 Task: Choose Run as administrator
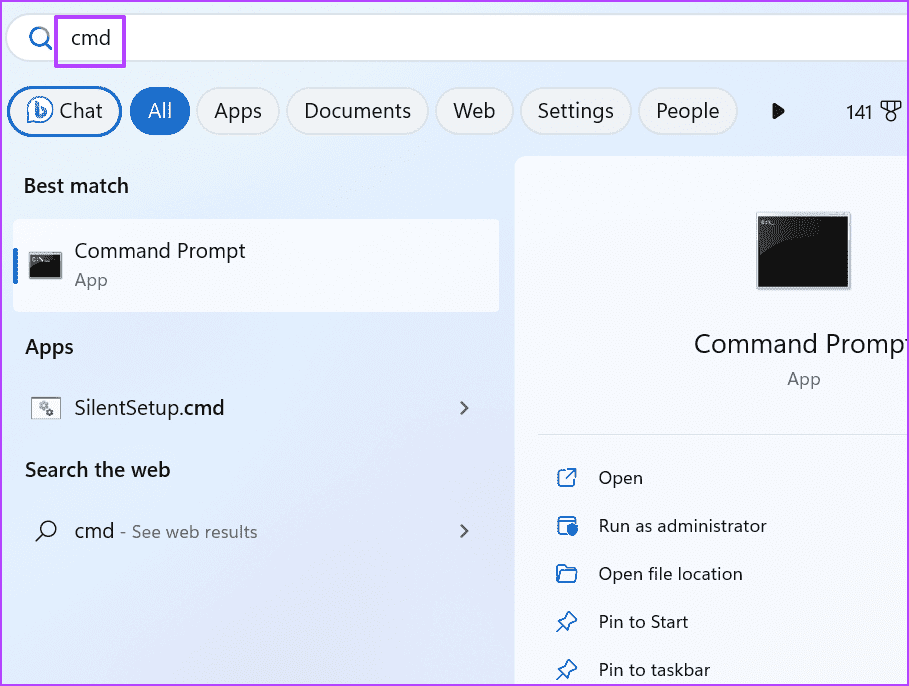pos(682,526)
